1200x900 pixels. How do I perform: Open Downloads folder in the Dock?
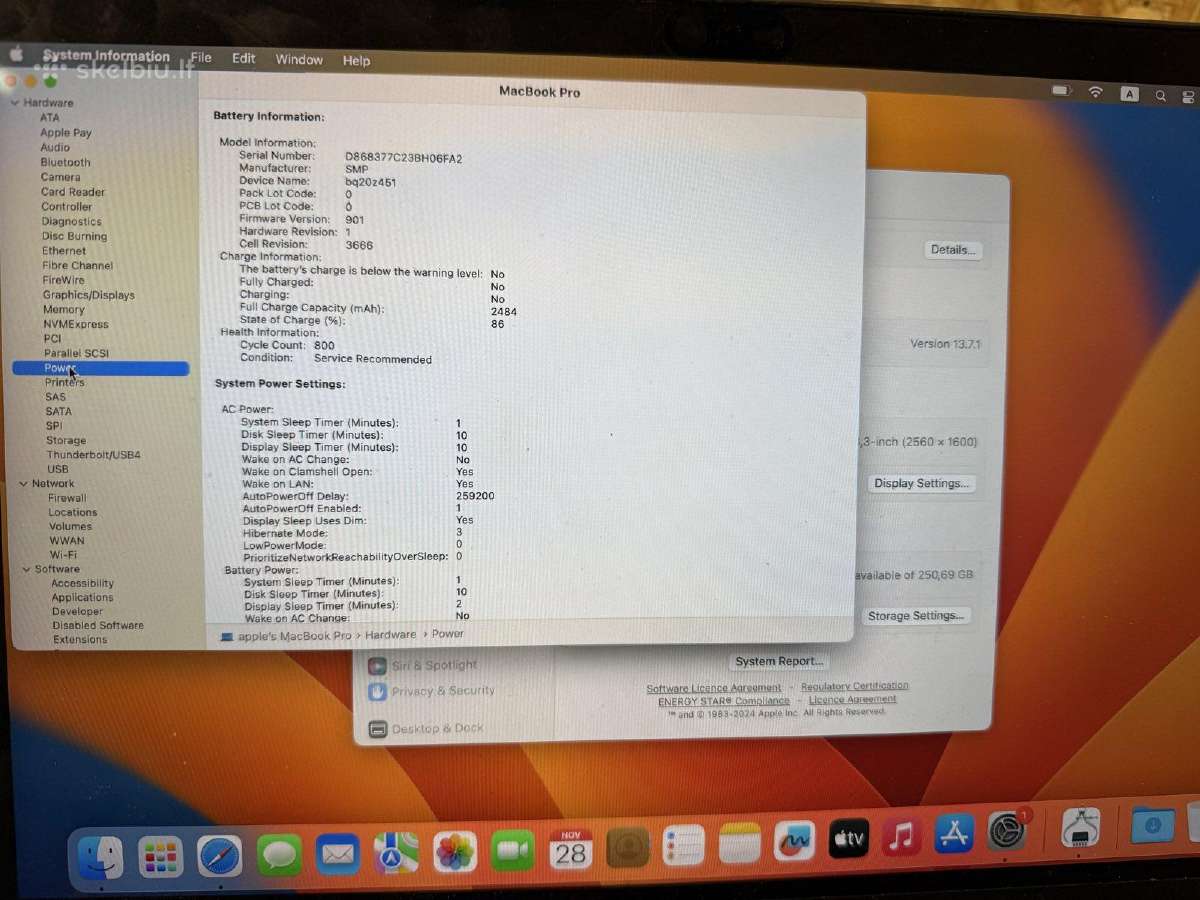1153,824
